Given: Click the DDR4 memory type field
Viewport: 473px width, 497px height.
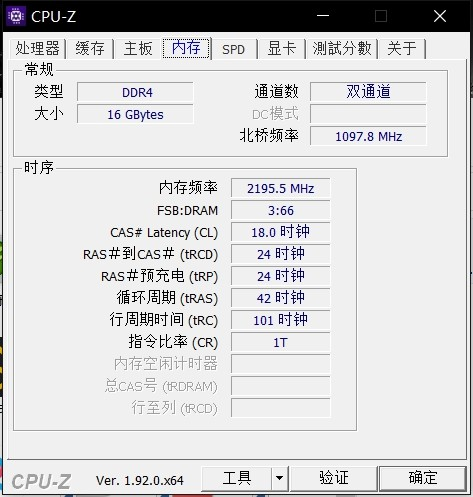Looking at the screenshot, I should [x=135, y=92].
